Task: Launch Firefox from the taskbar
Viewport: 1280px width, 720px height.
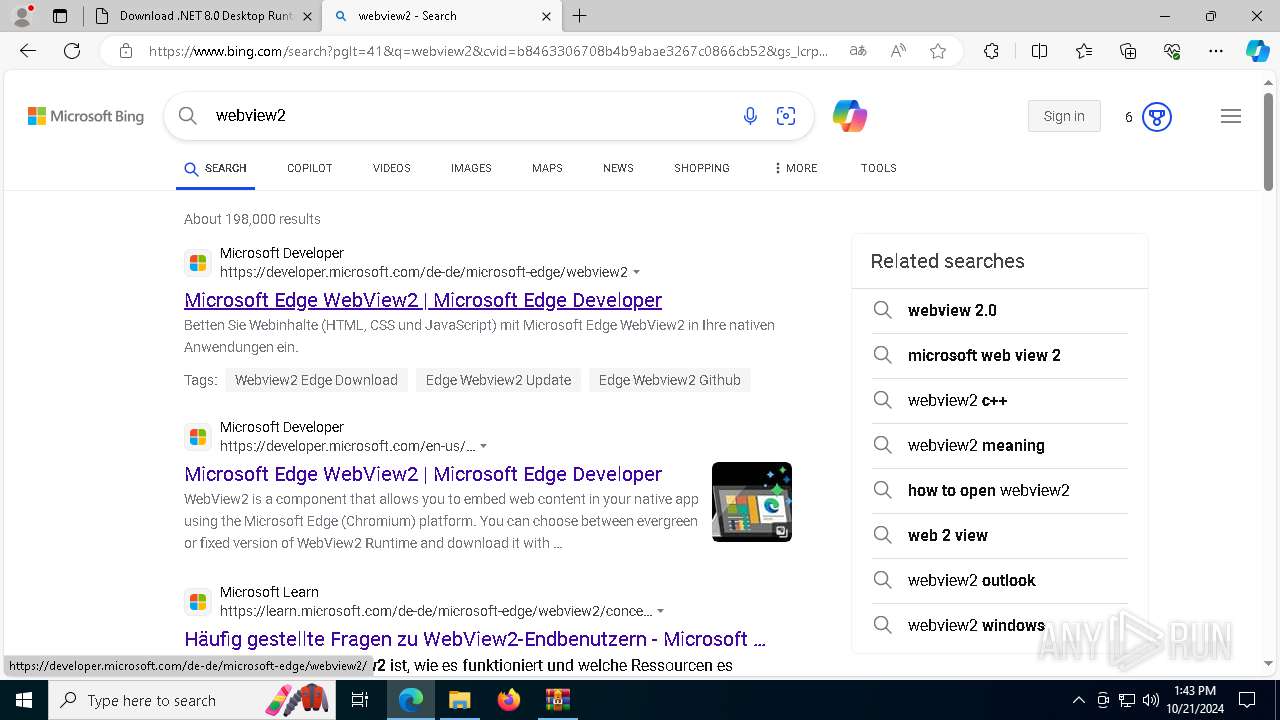Action: [509, 700]
